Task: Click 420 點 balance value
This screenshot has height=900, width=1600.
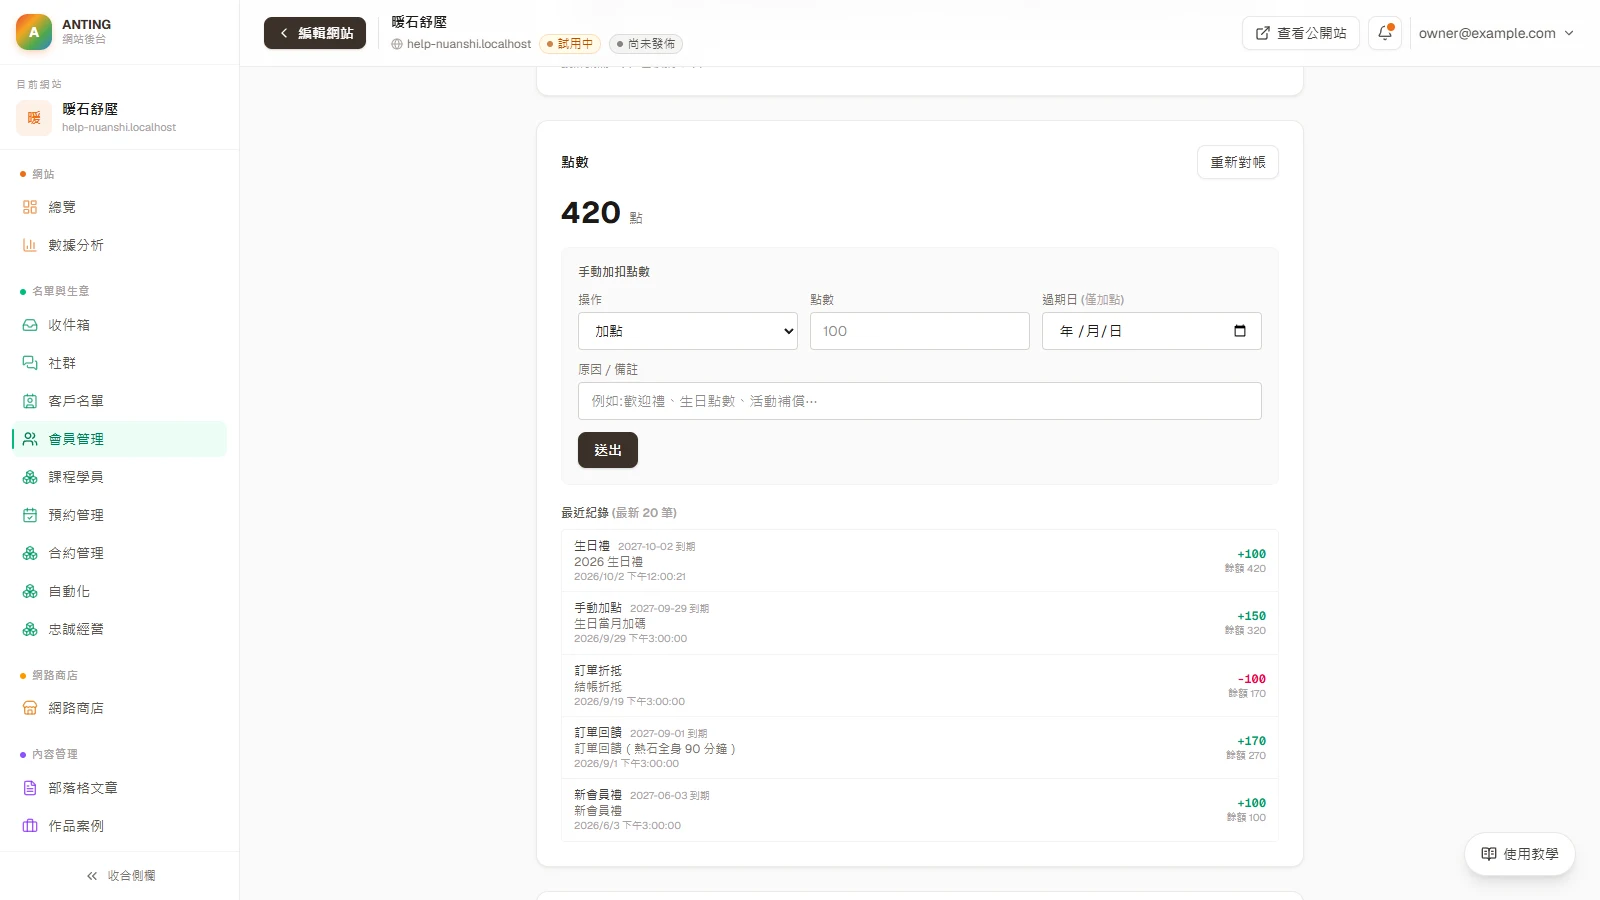Action: [x=602, y=213]
